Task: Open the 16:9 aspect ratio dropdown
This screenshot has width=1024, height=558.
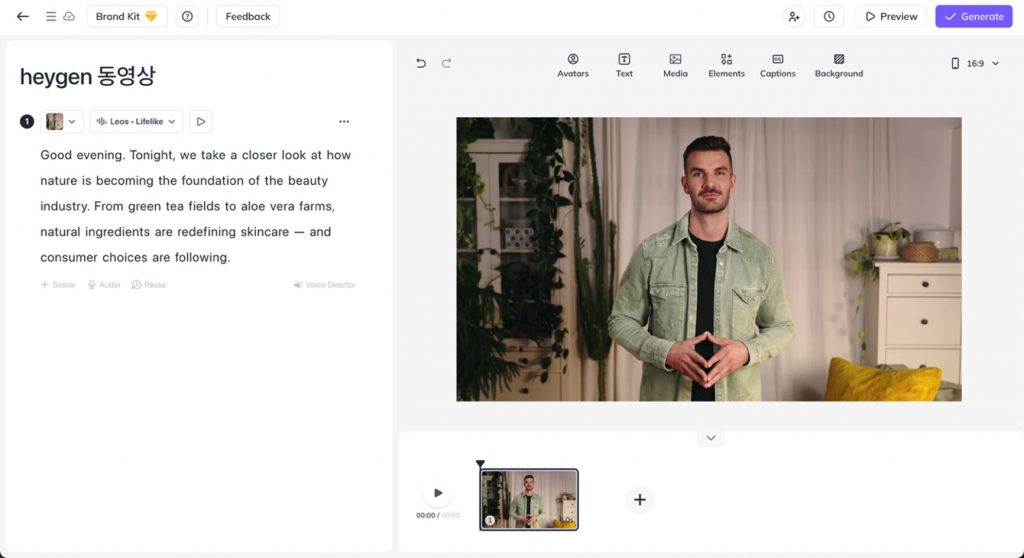Action: [974, 63]
